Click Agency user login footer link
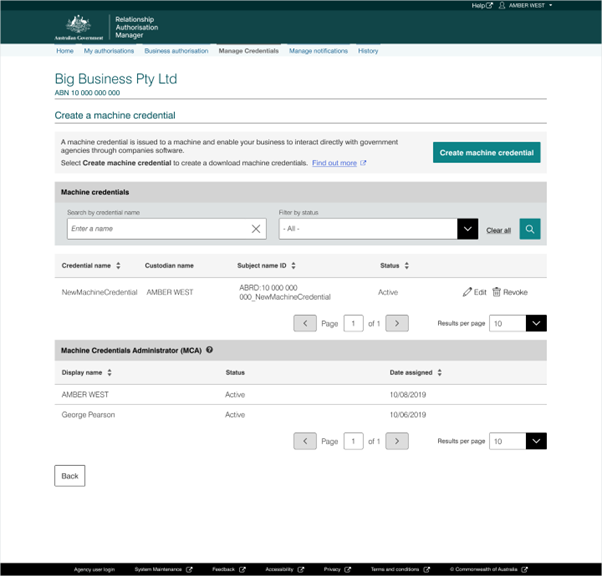The width and height of the screenshot is (602, 576). 94,569
